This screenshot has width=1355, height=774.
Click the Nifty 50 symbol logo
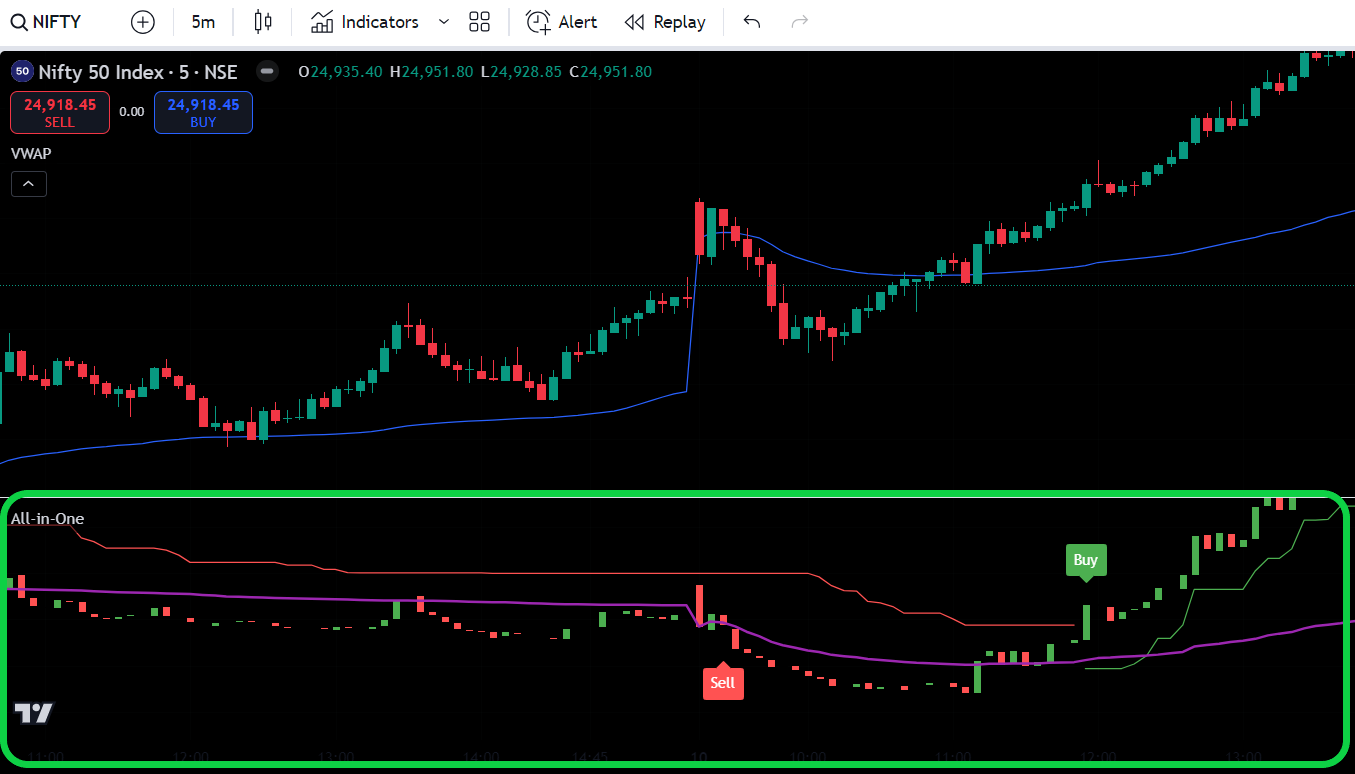21,72
